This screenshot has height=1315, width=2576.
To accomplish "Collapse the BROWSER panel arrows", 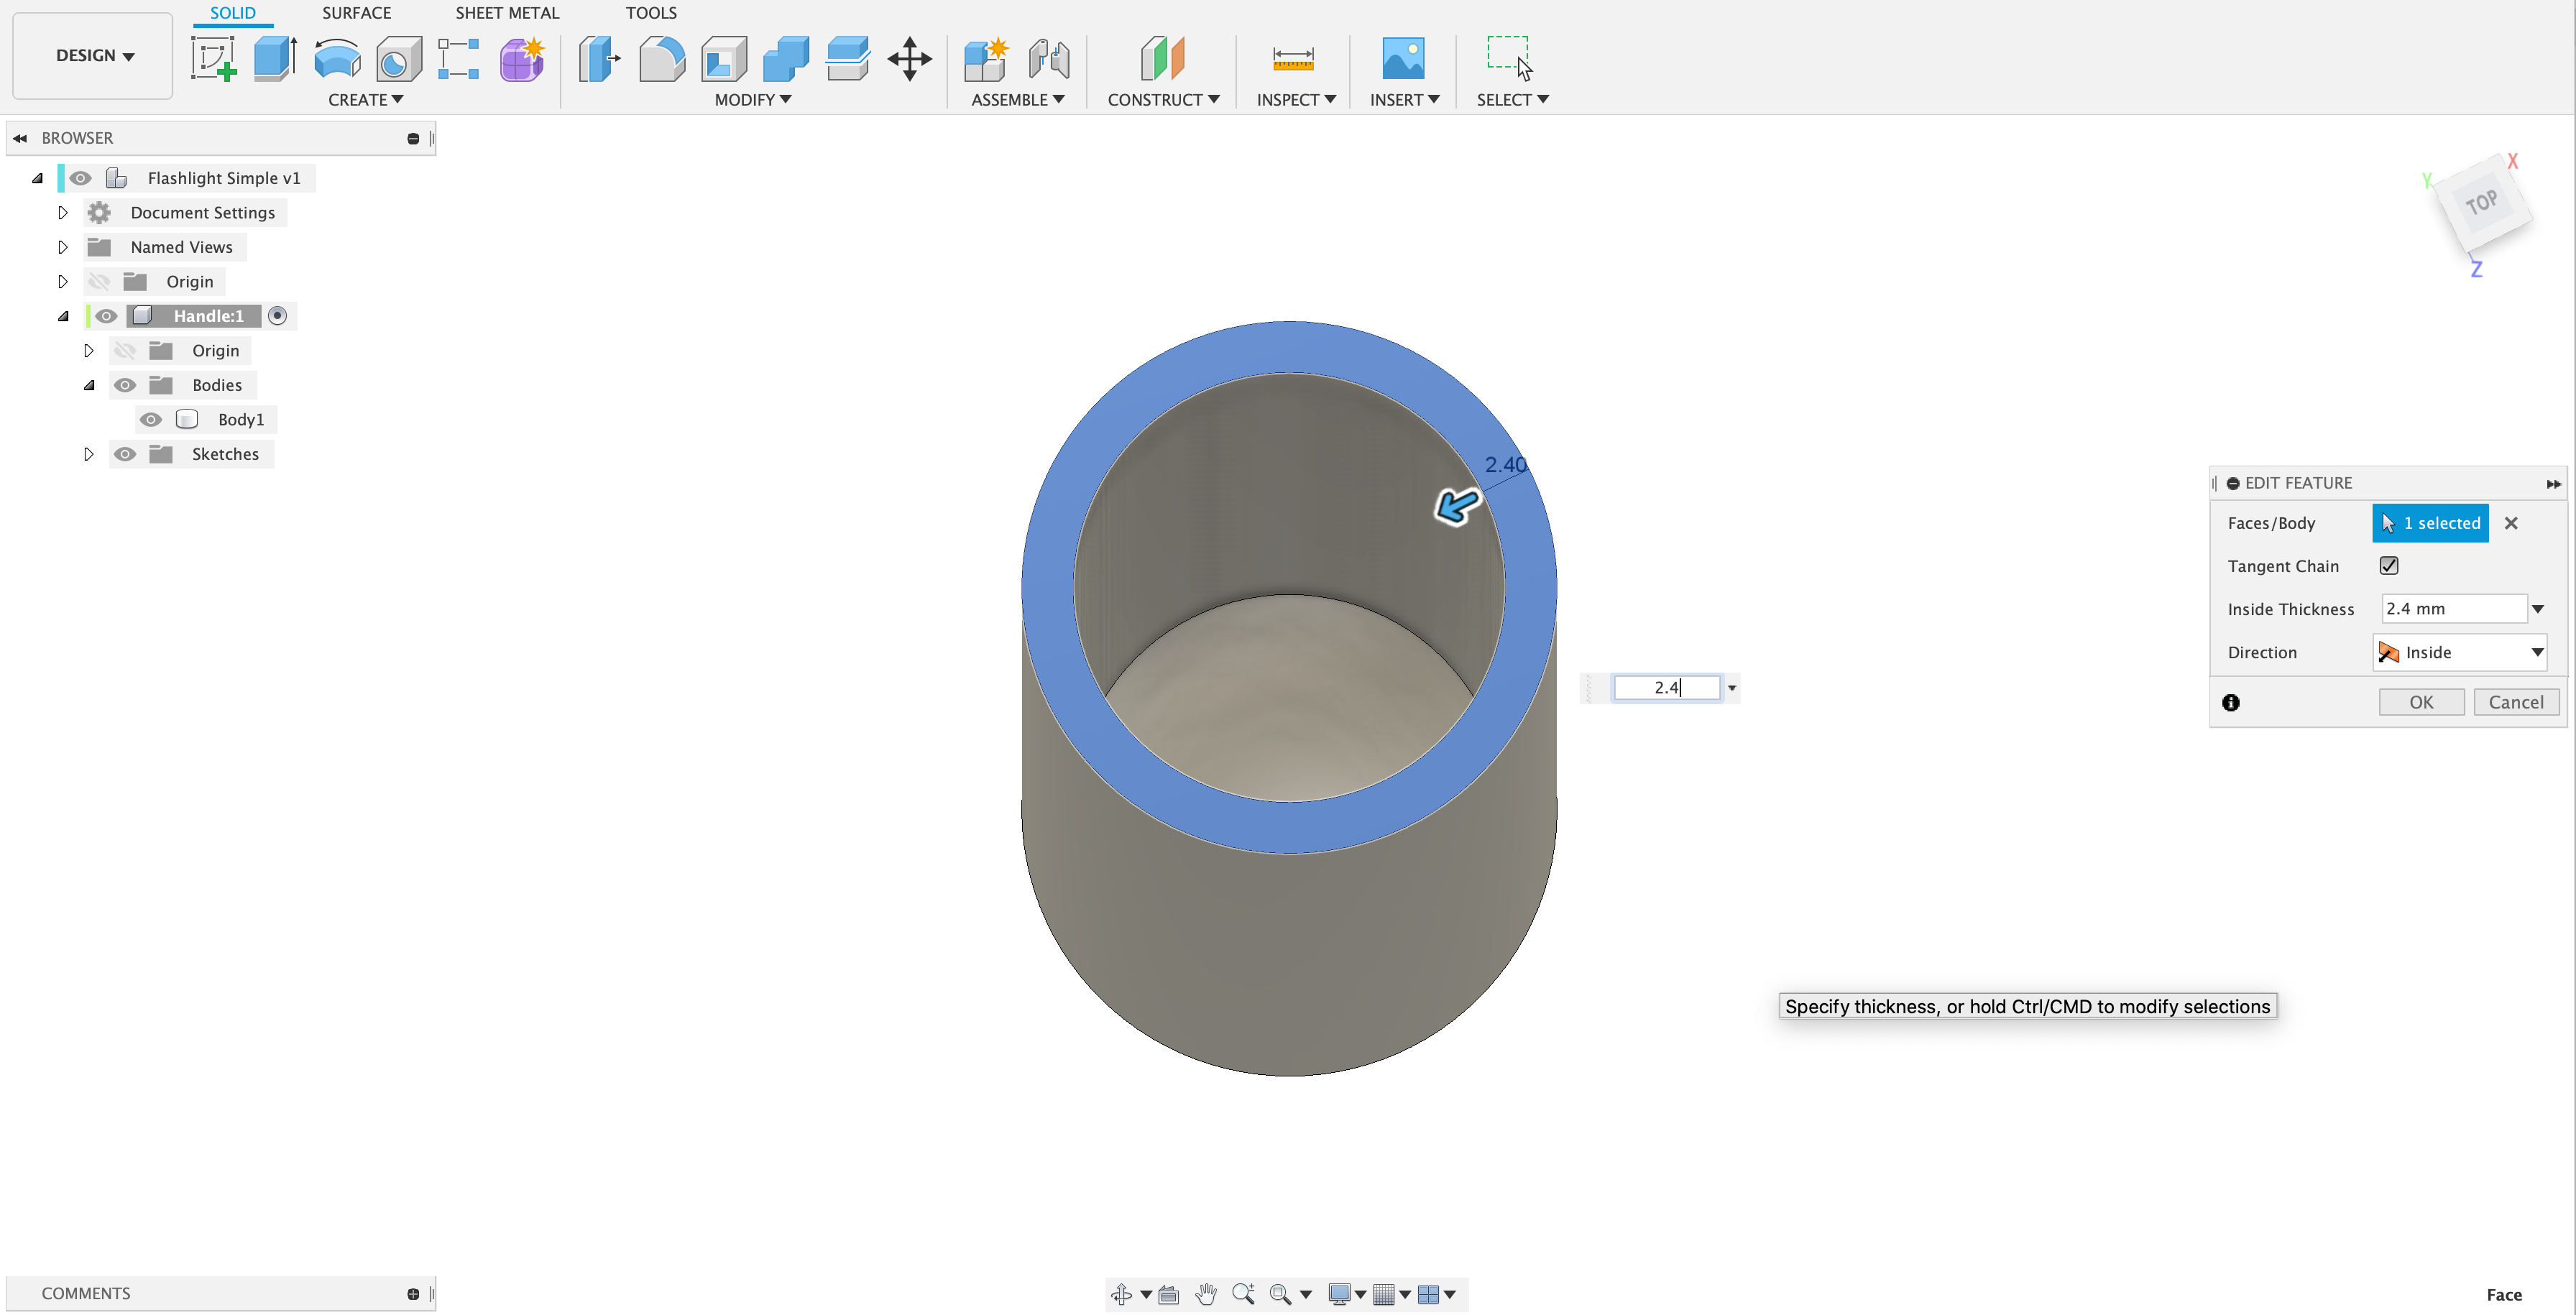I will [x=20, y=138].
